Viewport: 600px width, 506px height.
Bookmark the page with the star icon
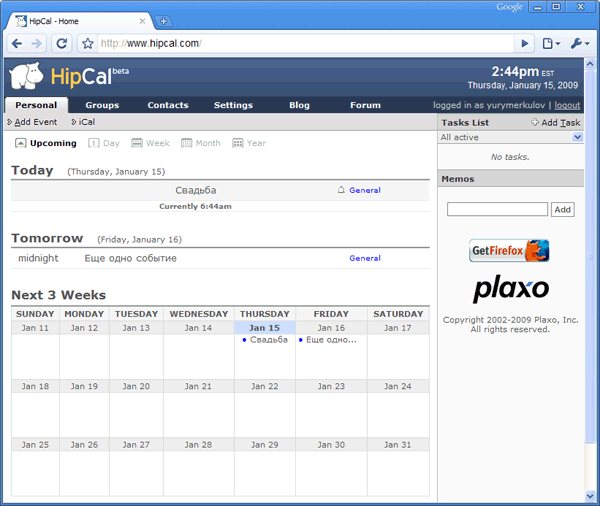click(88, 44)
